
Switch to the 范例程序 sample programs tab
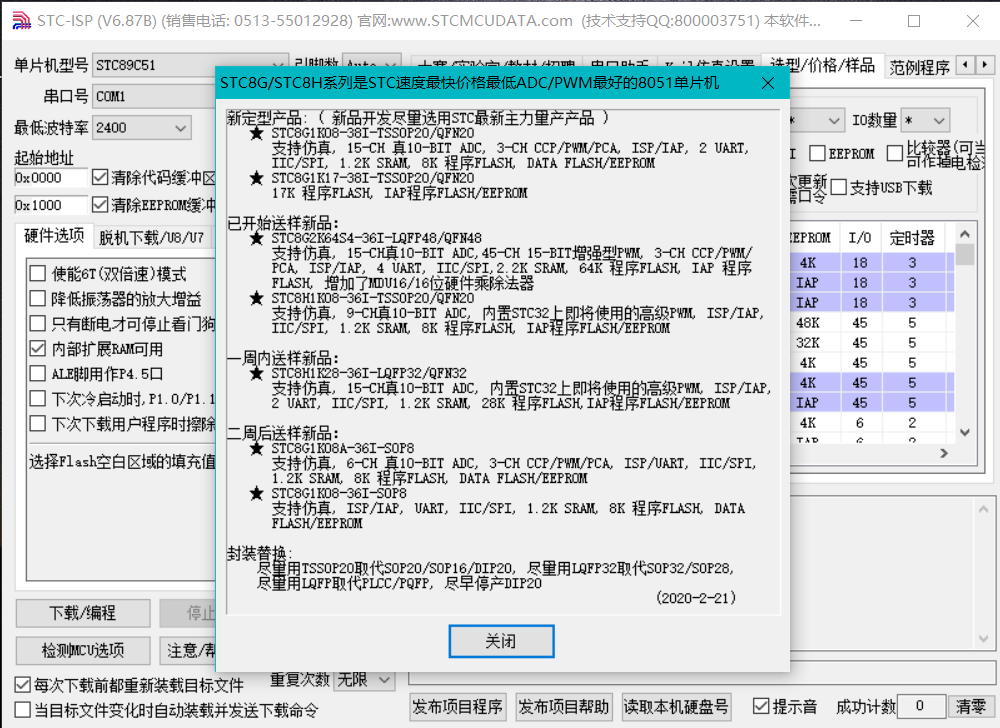tap(917, 66)
